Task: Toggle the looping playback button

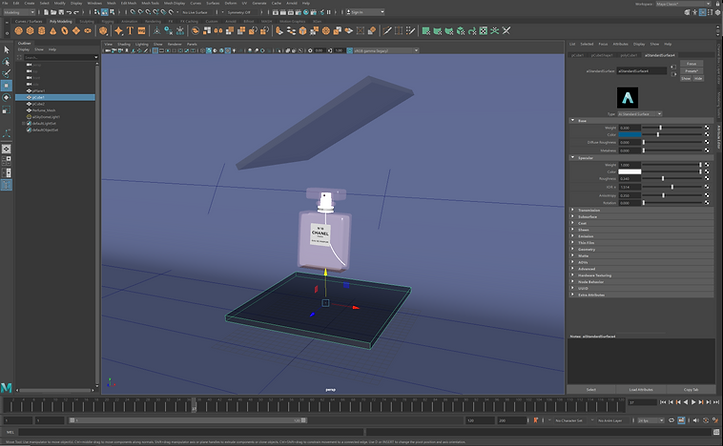Action: (x=671, y=420)
